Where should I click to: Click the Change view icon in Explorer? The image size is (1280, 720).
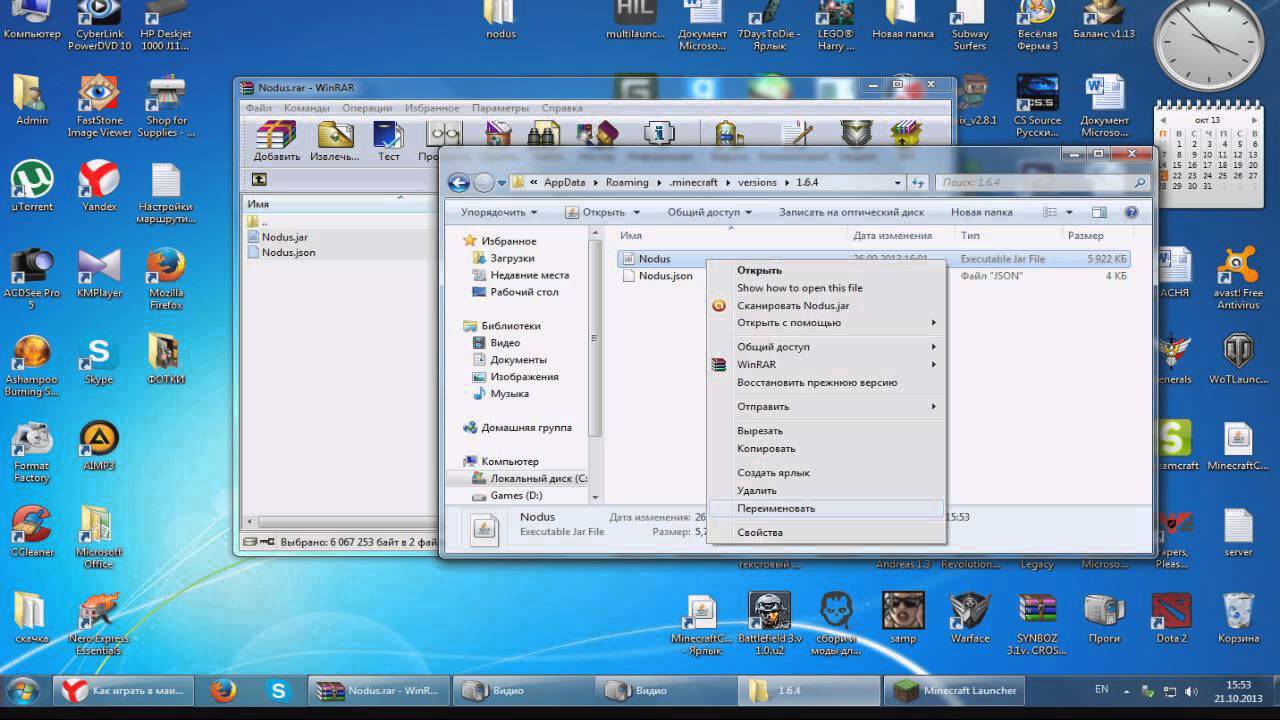point(1050,212)
